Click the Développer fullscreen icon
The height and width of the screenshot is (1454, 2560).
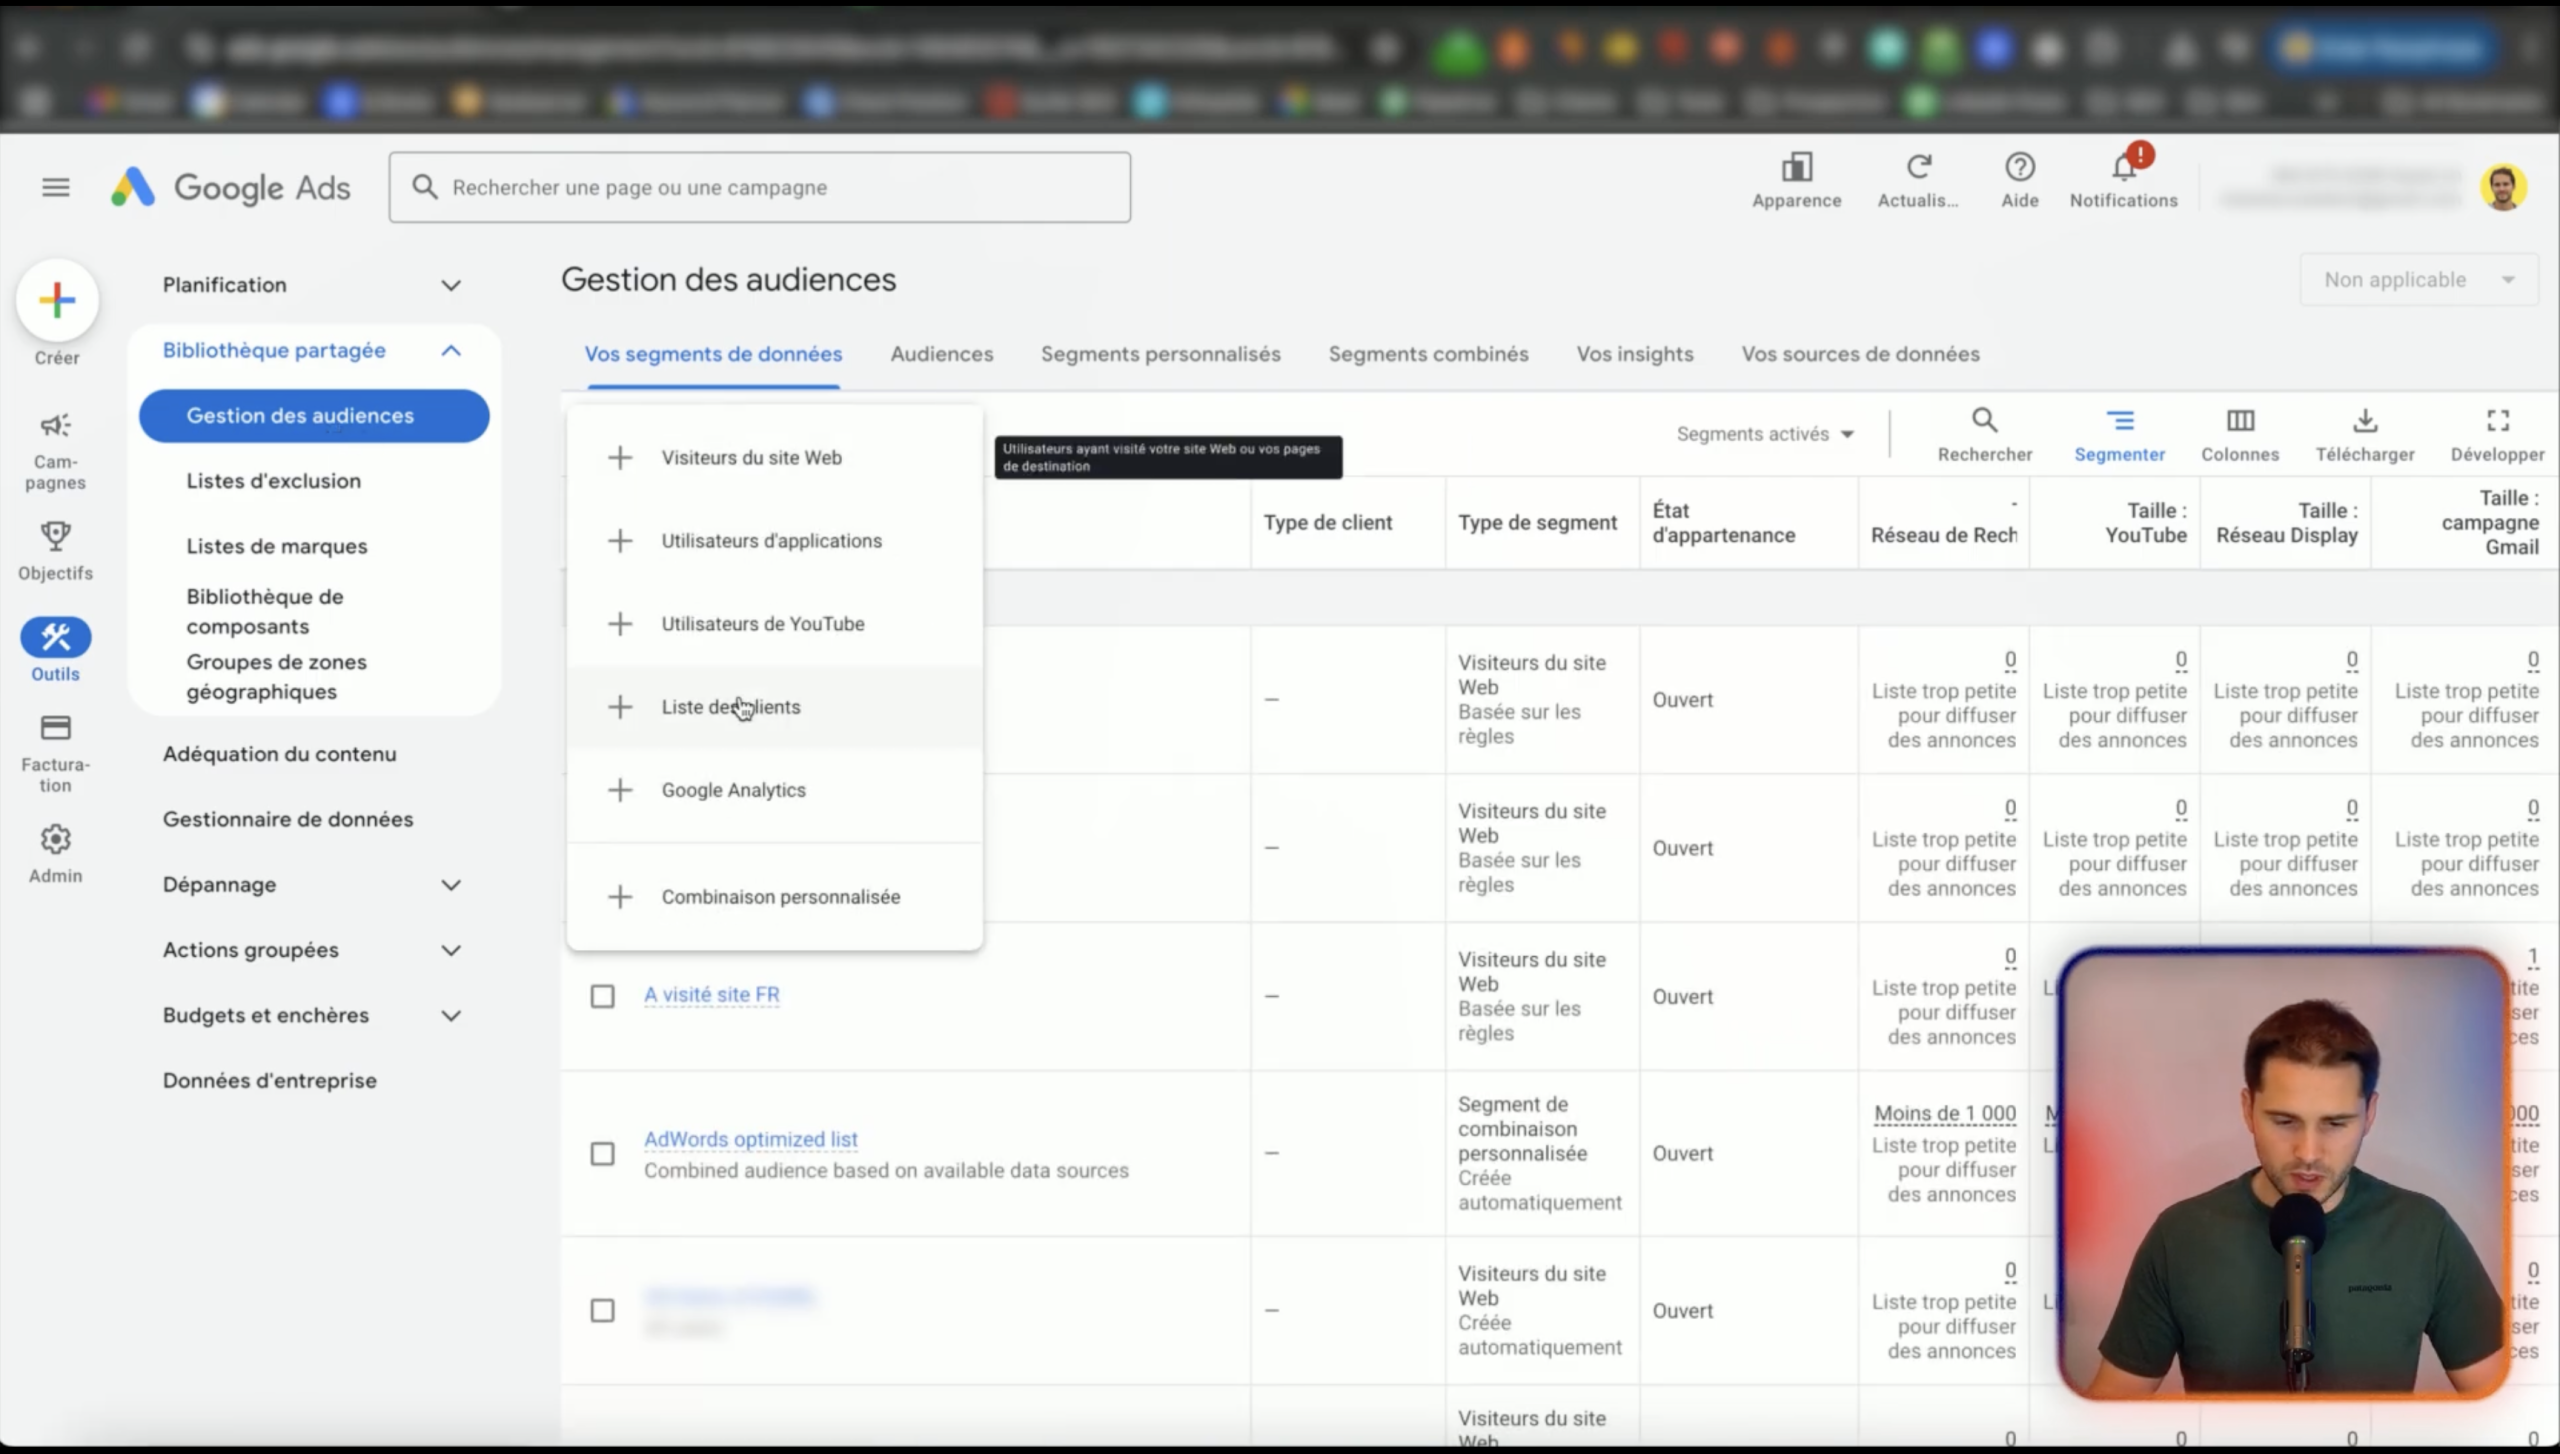coord(2498,420)
